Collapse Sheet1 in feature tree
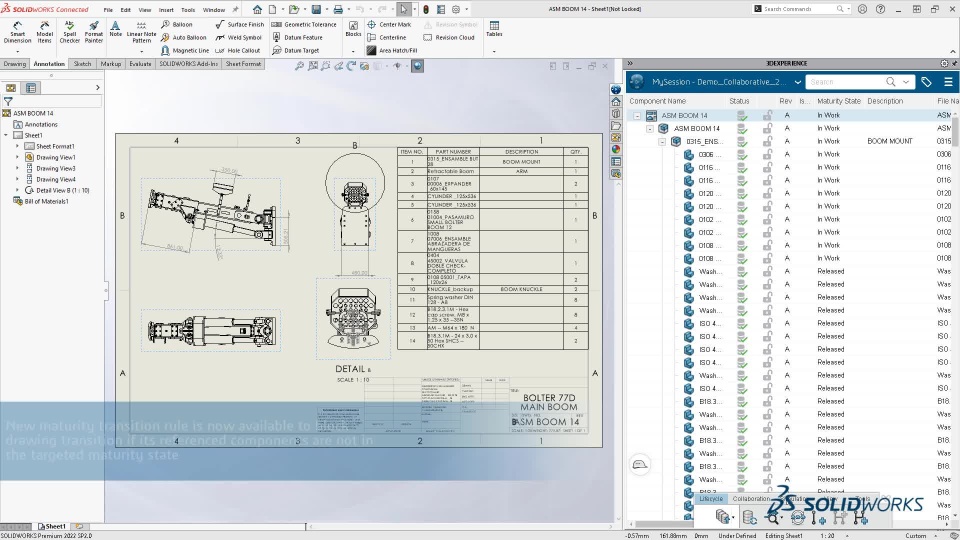The width and height of the screenshot is (960, 540). tap(6, 135)
